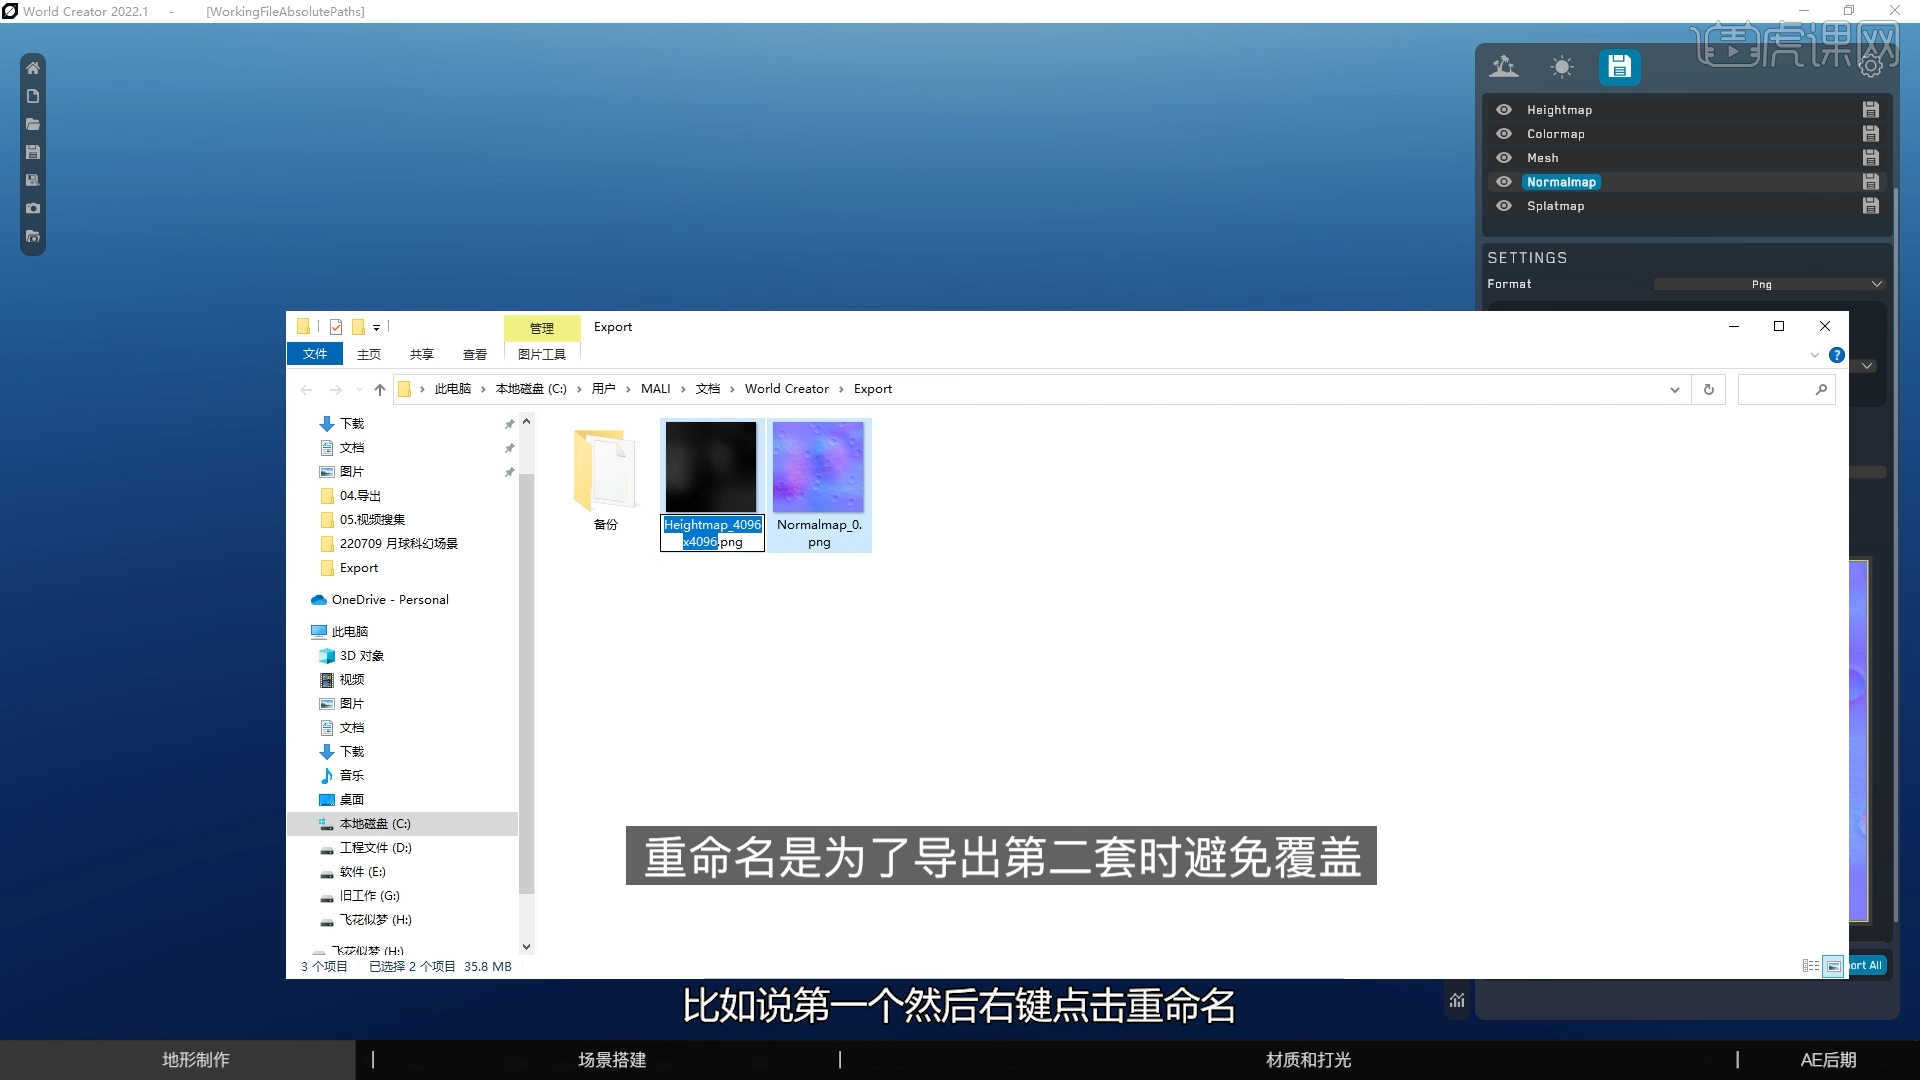Switch Explorer to details view
Image resolution: width=1920 pixels, height=1080 pixels.
1810,966
